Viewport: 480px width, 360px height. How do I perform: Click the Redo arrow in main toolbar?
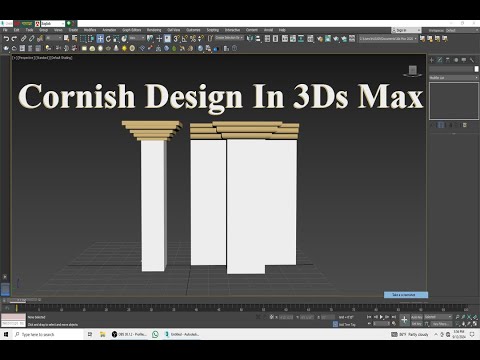14,39
